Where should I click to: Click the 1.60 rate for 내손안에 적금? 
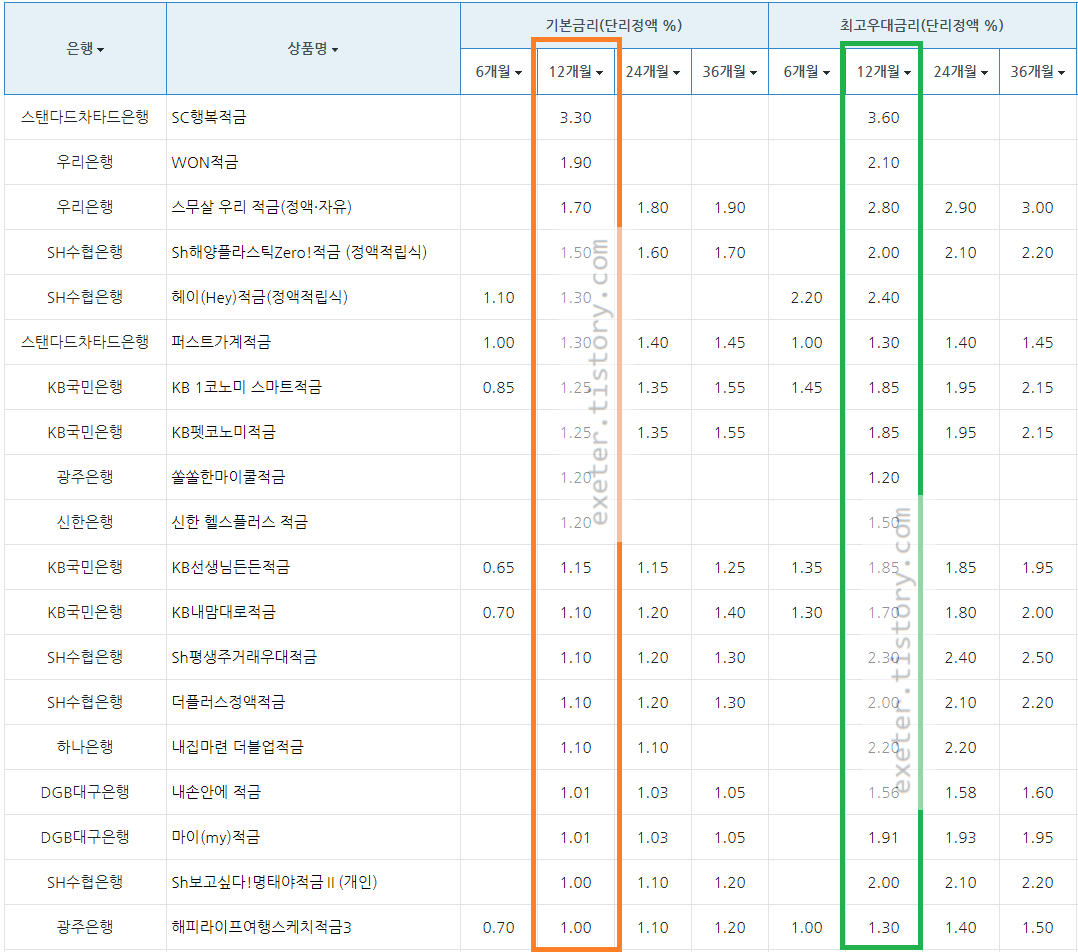pos(1037,793)
